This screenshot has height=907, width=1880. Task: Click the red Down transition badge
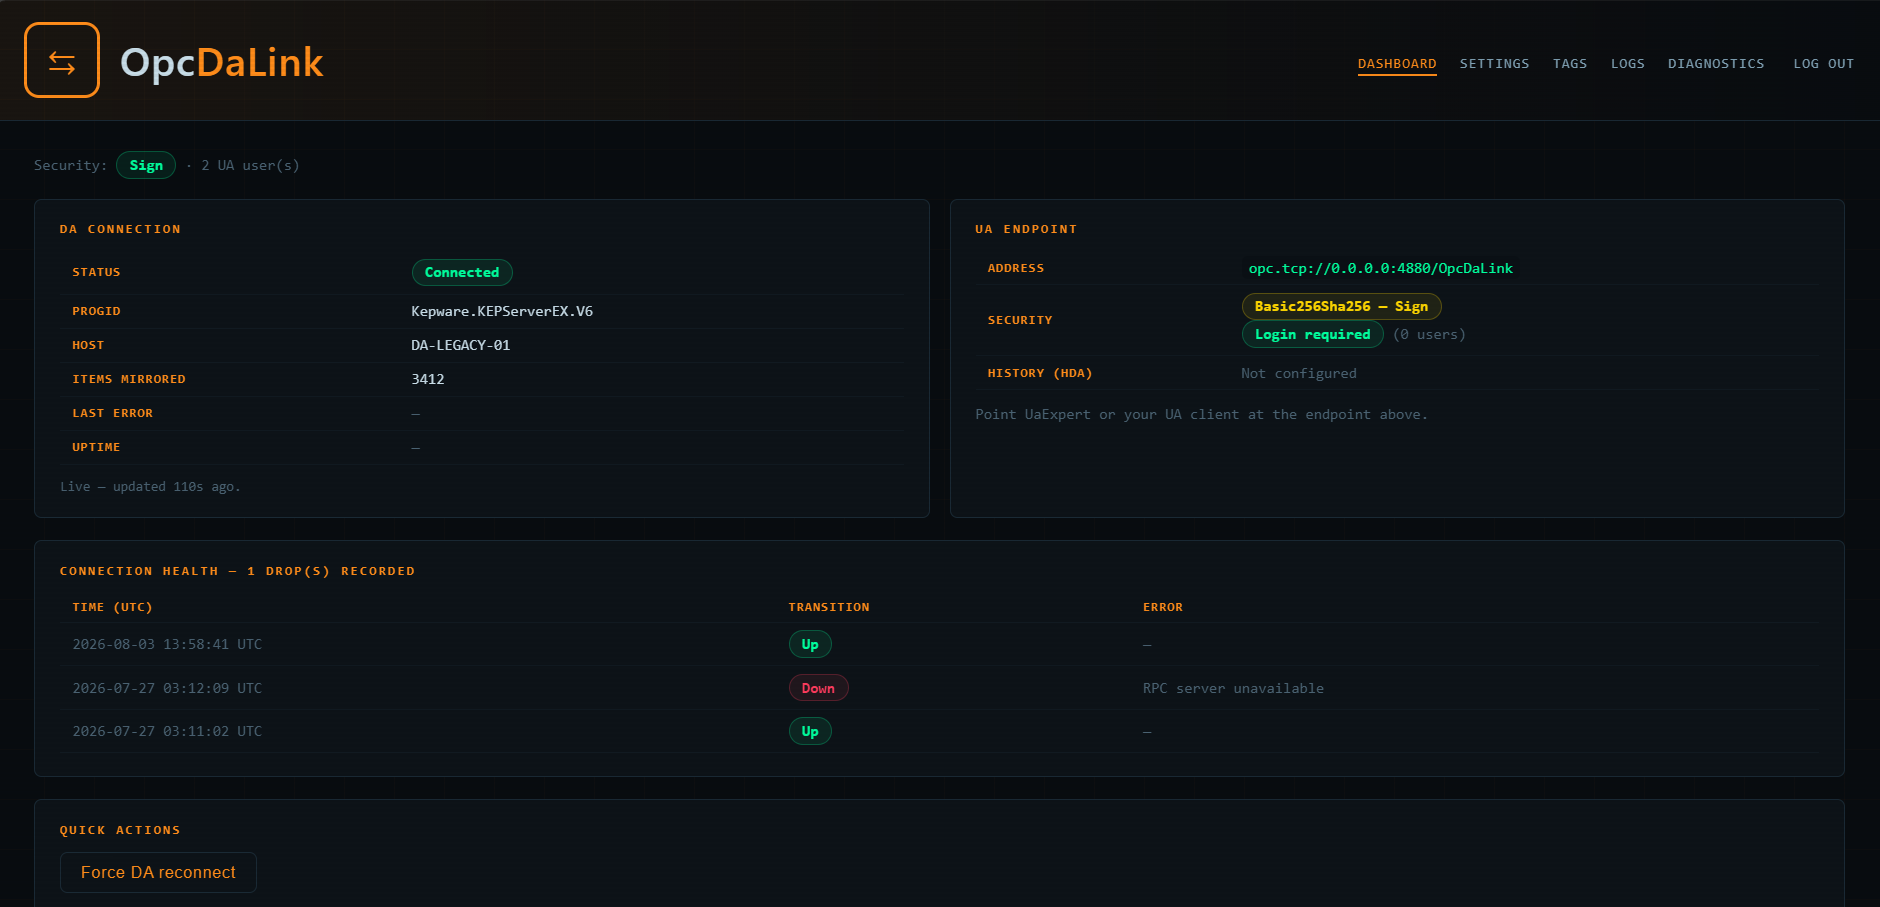coord(818,688)
